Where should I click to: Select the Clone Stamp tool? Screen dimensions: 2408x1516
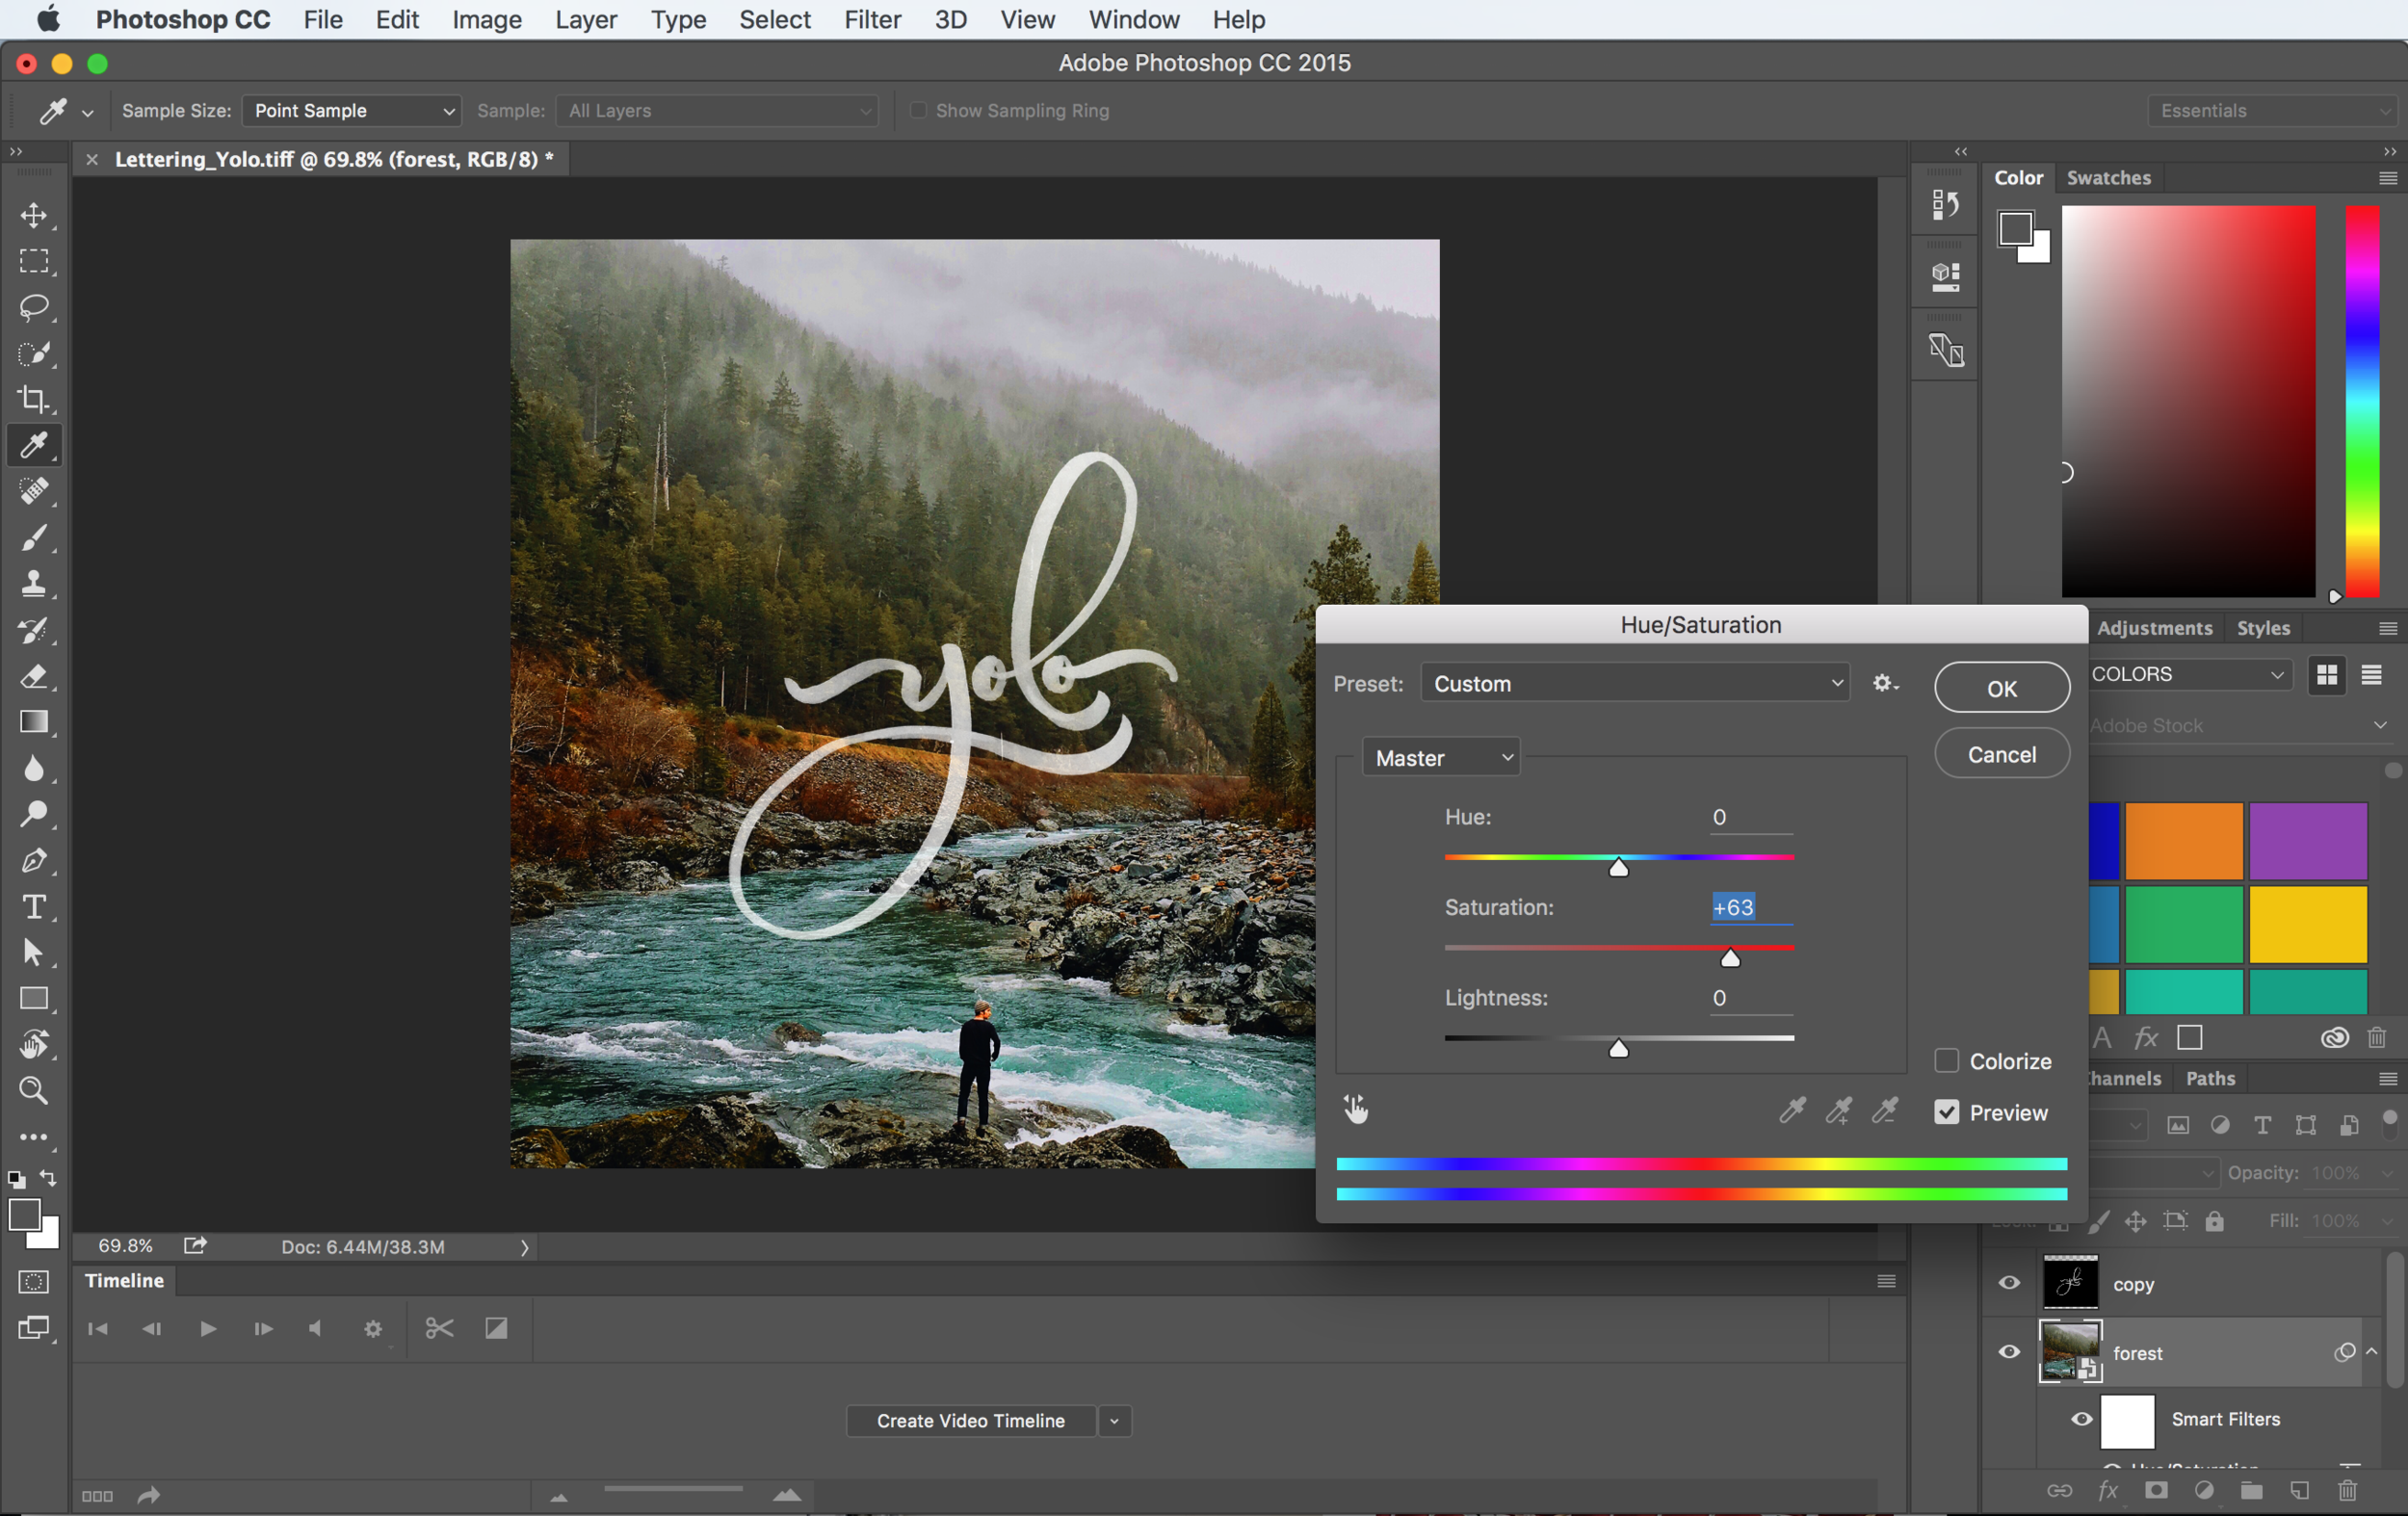(x=34, y=584)
